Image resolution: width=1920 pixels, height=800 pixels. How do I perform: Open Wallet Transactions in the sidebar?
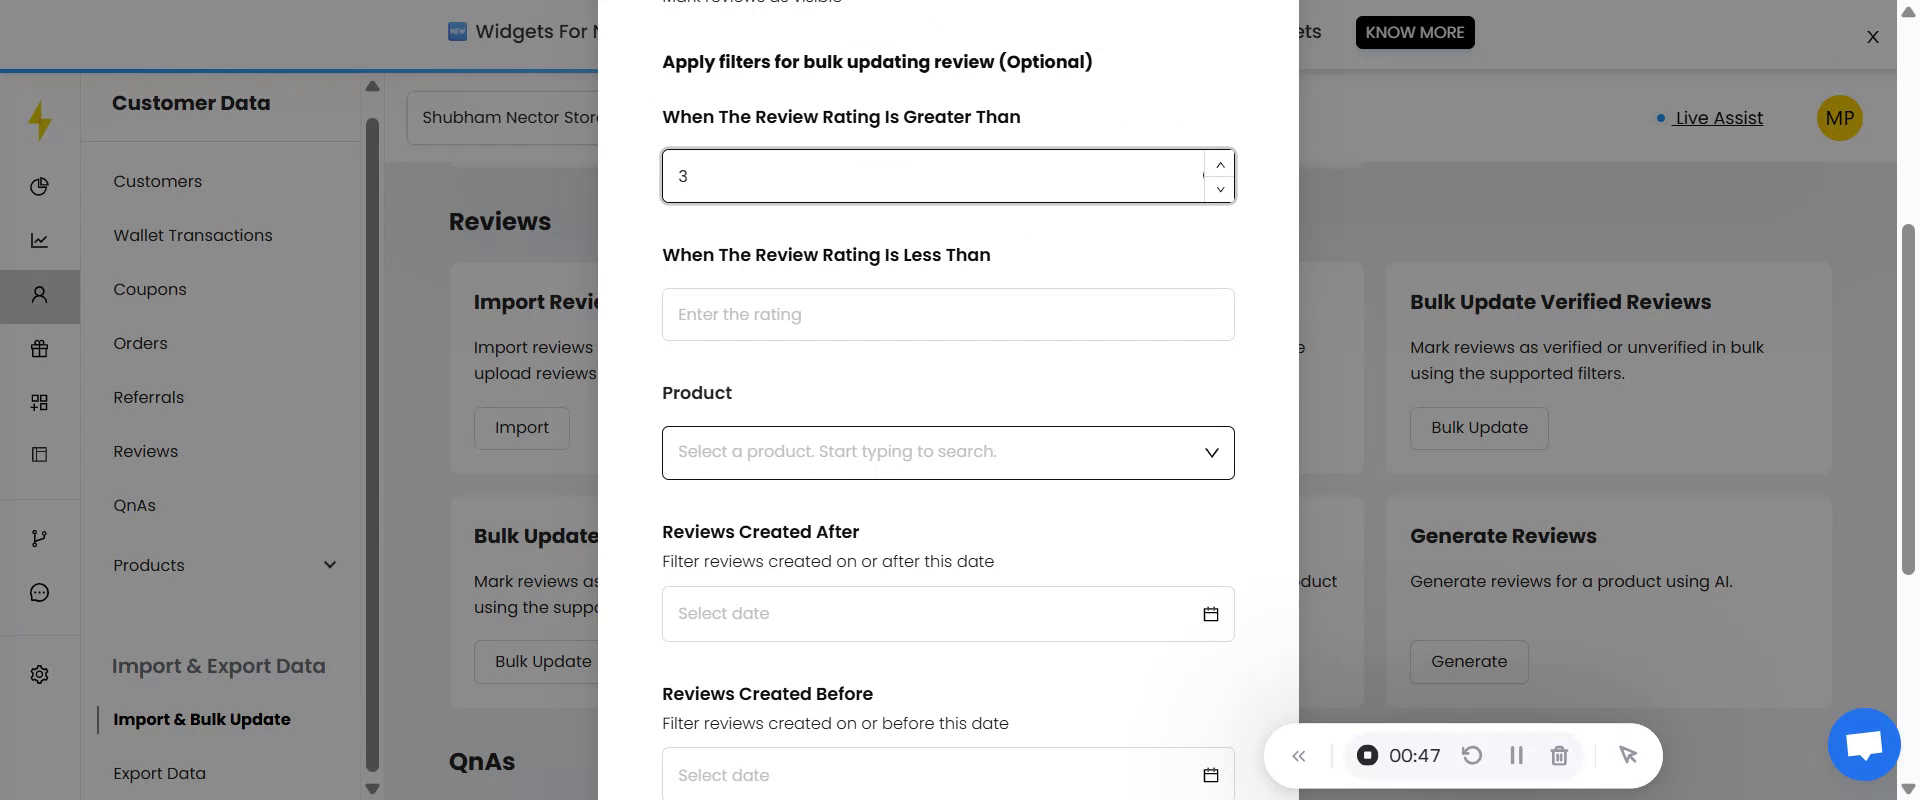193,235
